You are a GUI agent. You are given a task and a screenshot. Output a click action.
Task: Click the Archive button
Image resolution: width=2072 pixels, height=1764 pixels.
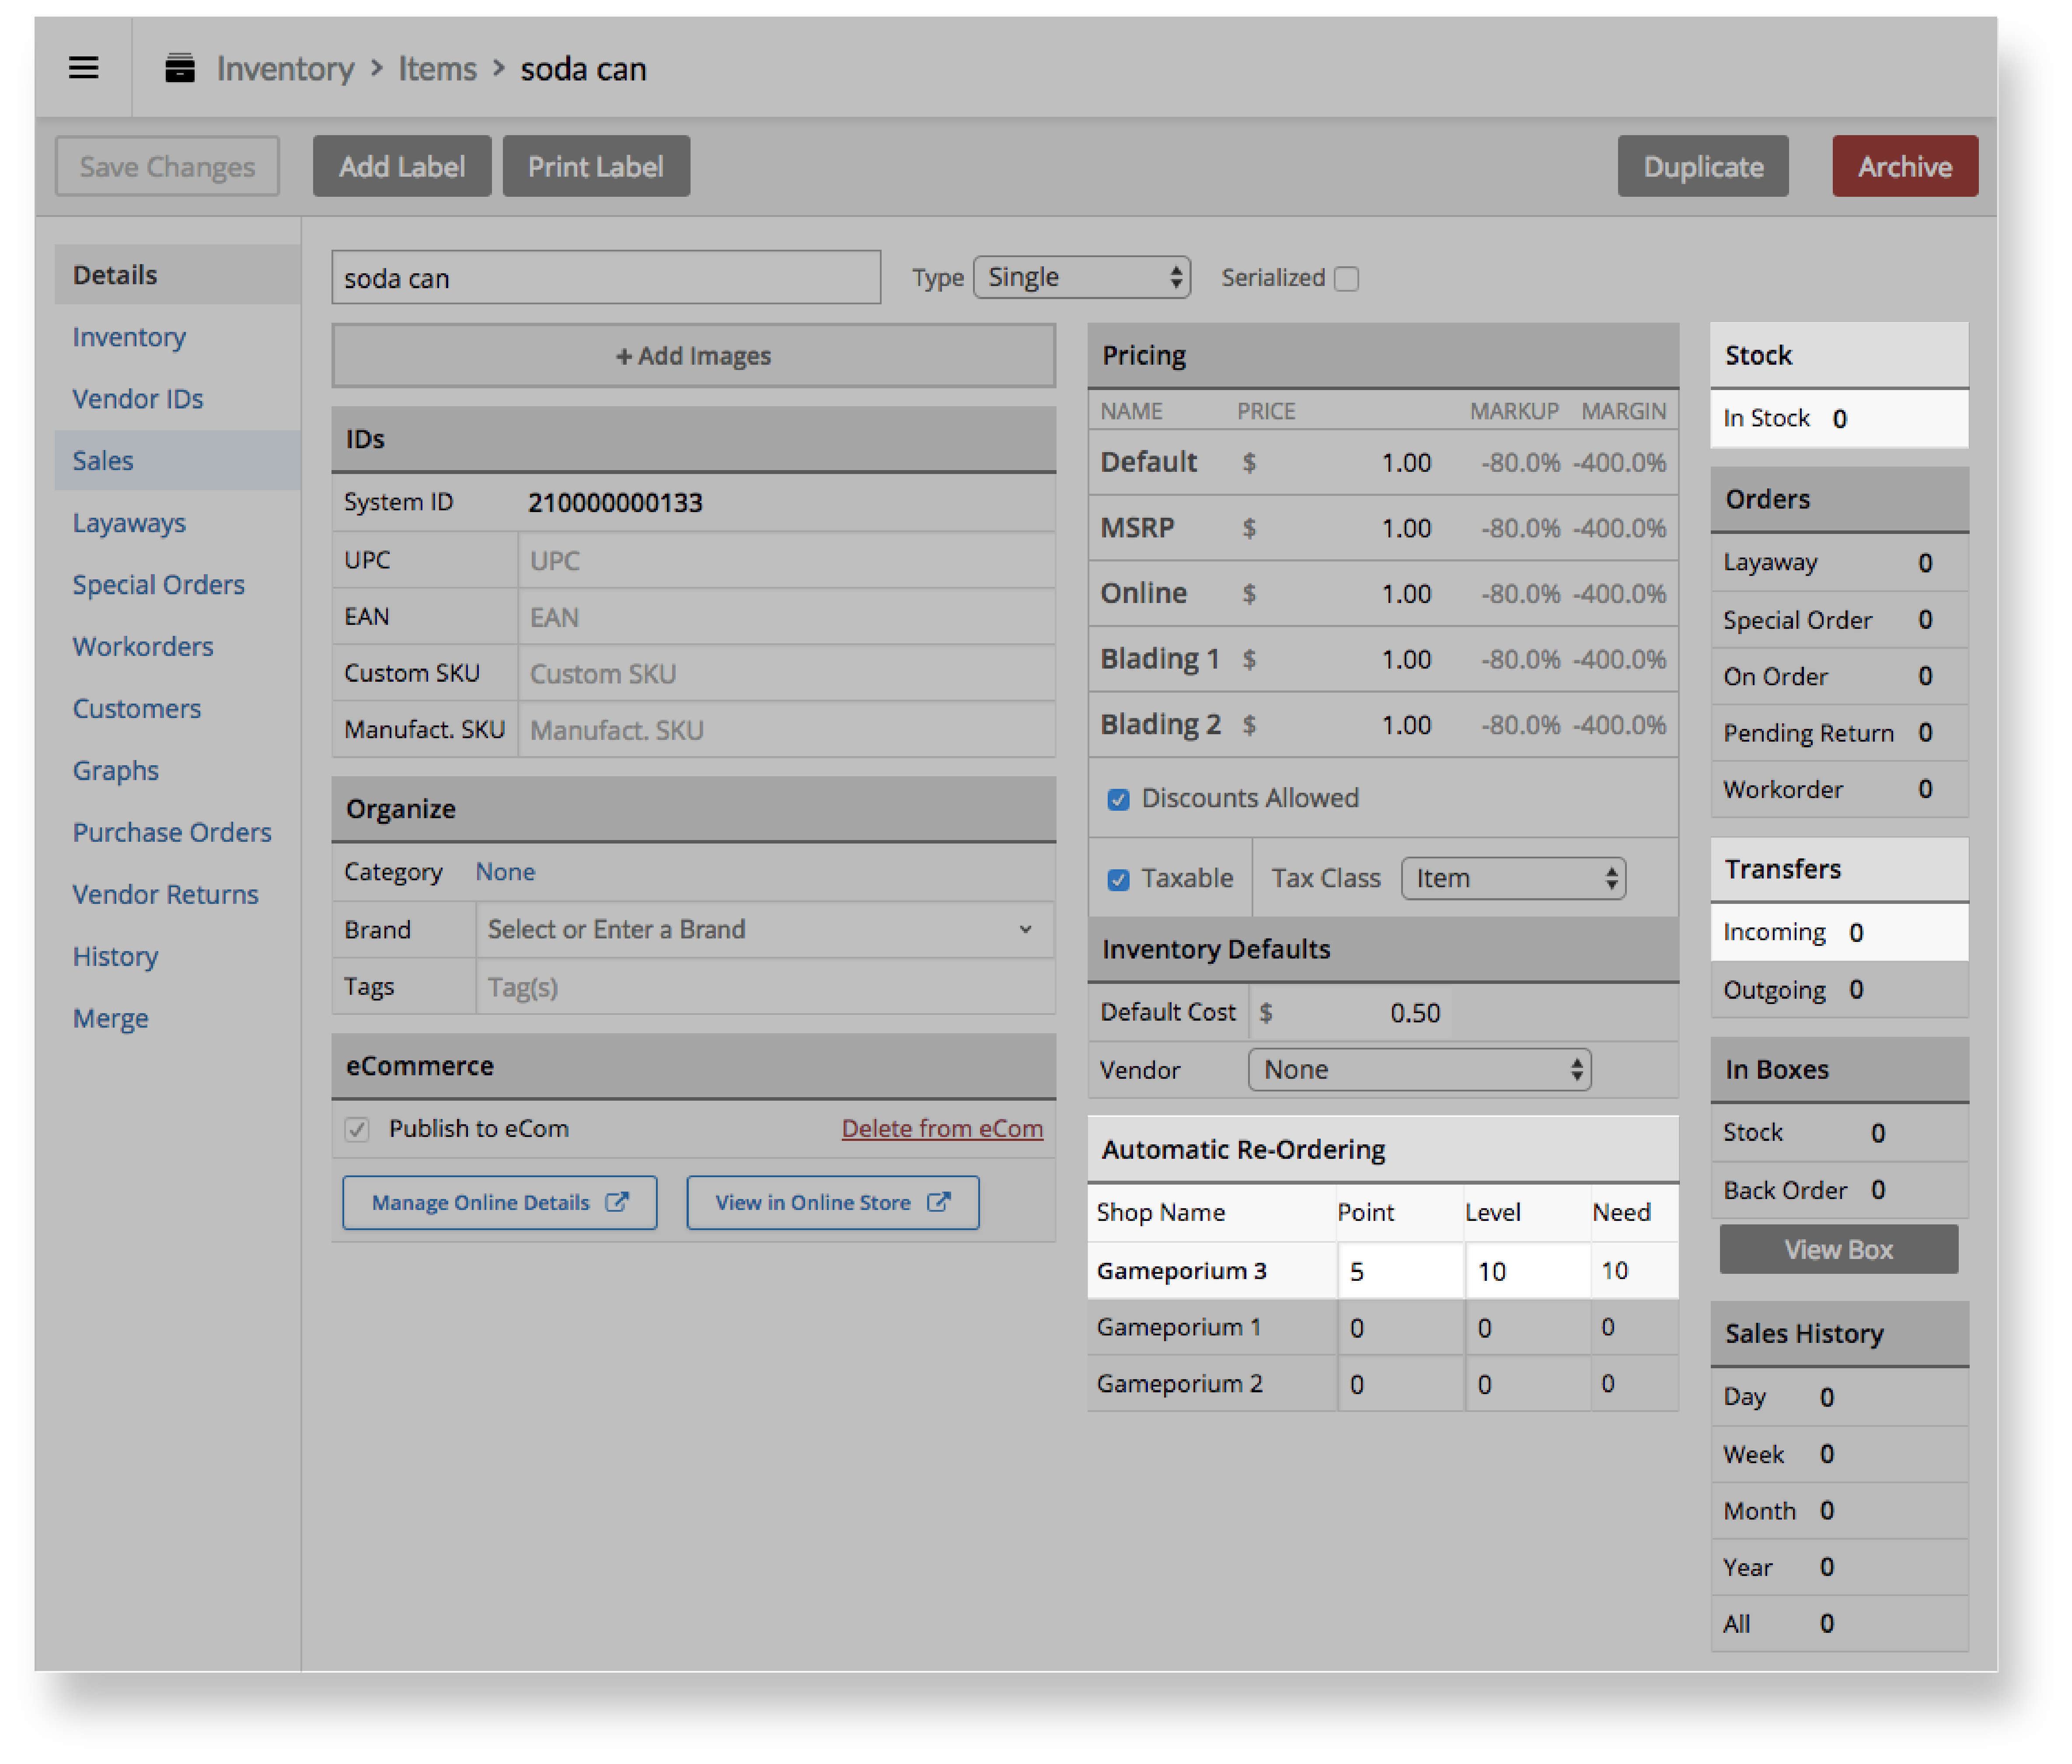point(1904,166)
